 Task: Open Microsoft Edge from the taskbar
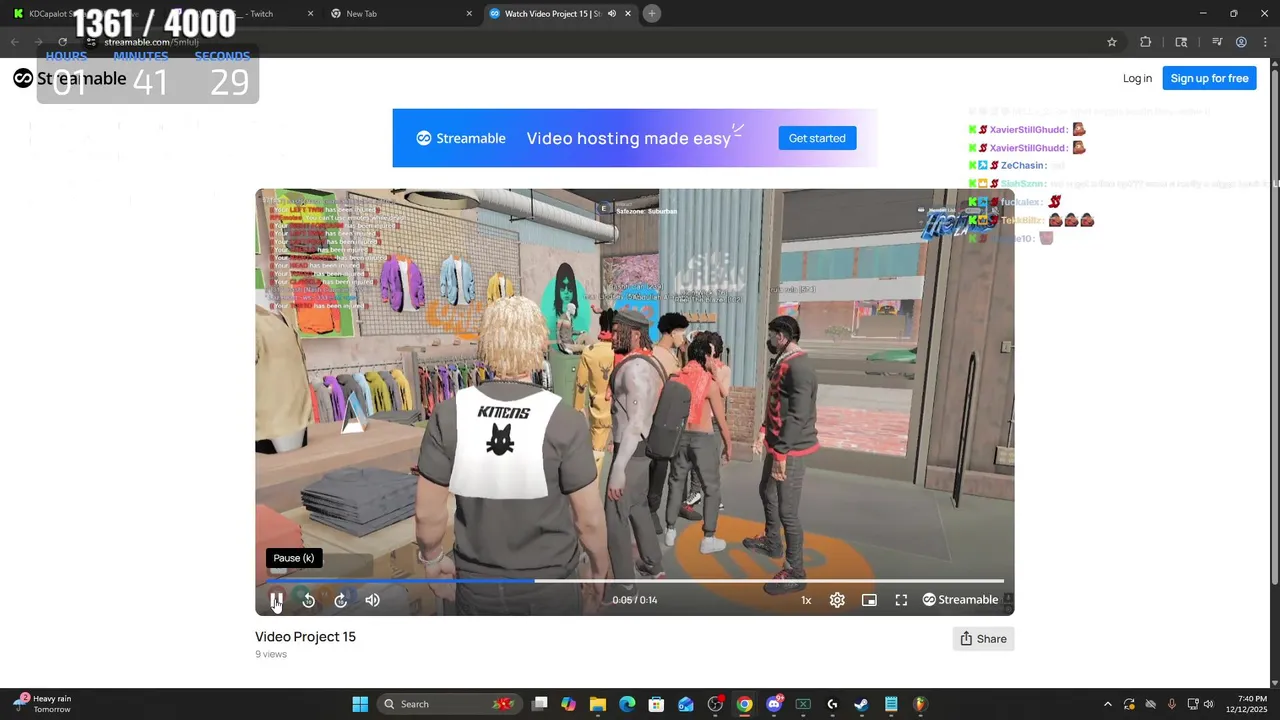tap(627, 704)
